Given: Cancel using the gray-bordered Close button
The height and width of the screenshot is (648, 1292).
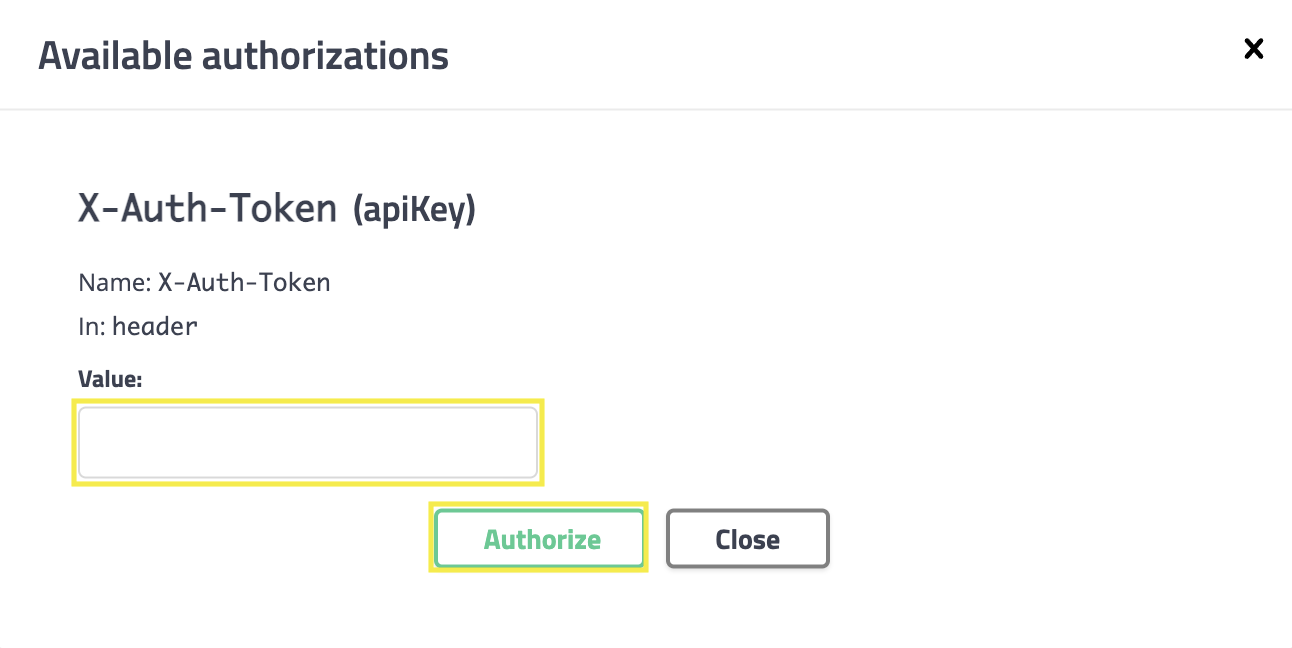Looking at the screenshot, I should (x=748, y=539).
